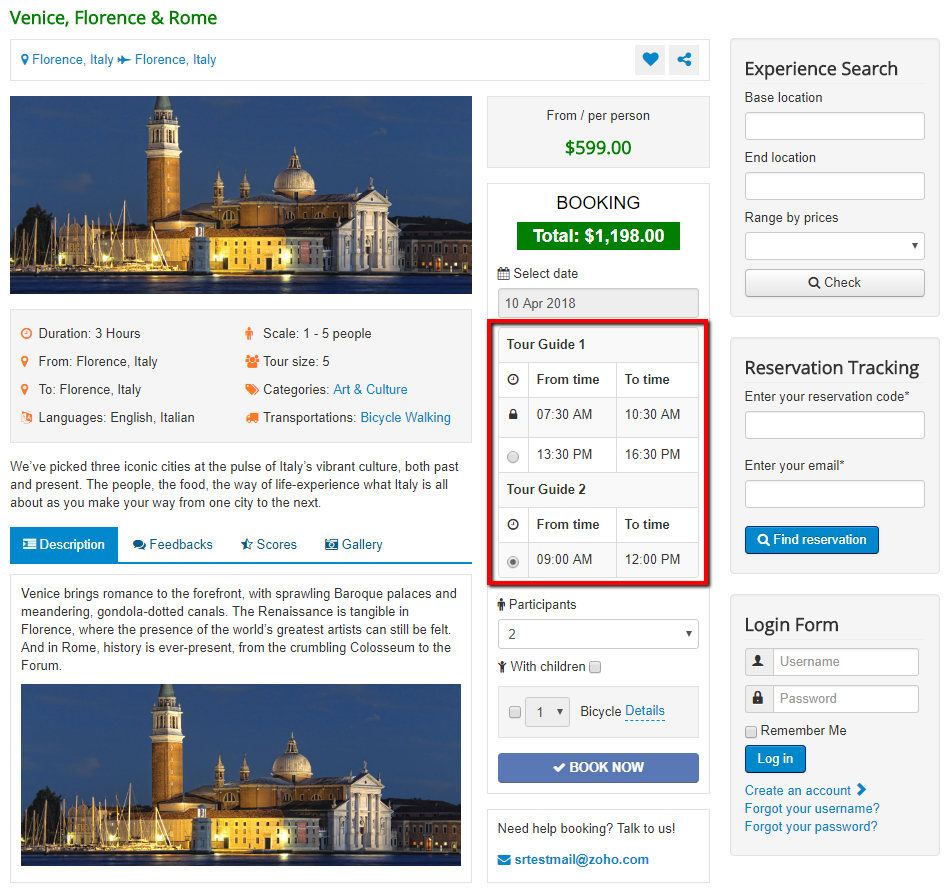Open the Gallery tab
This screenshot has height=890, width=950.
point(353,545)
